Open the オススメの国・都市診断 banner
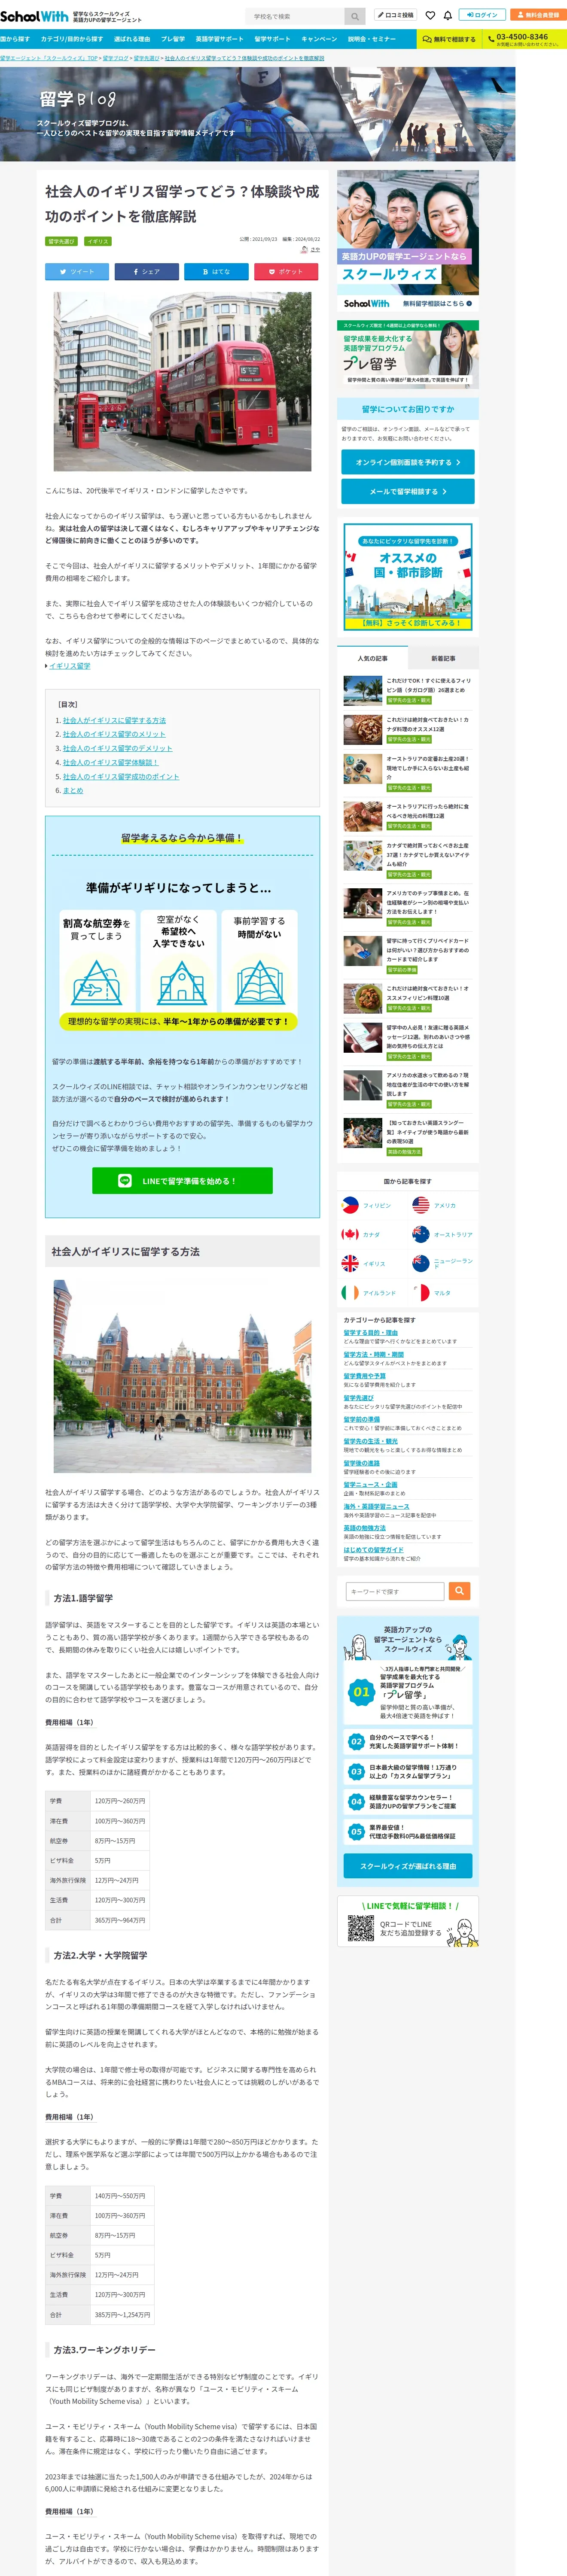The width and height of the screenshot is (567, 2576). click(408, 576)
